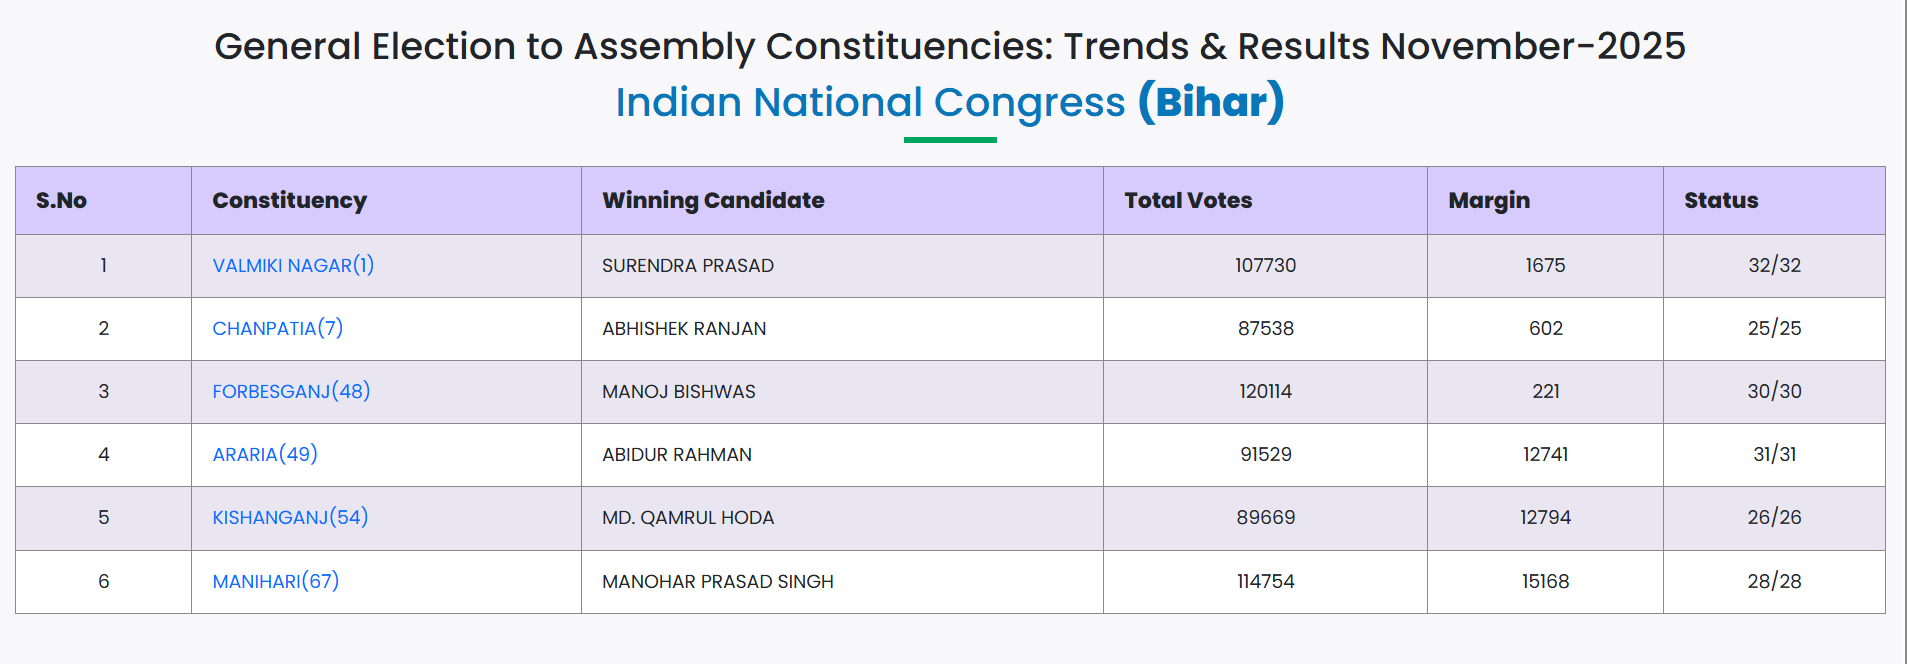This screenshot has width=1907, height=664.
Task: Click the Indian National Congress (Bihar) heading
Action: pyautogui.click(x=949, y=103)
